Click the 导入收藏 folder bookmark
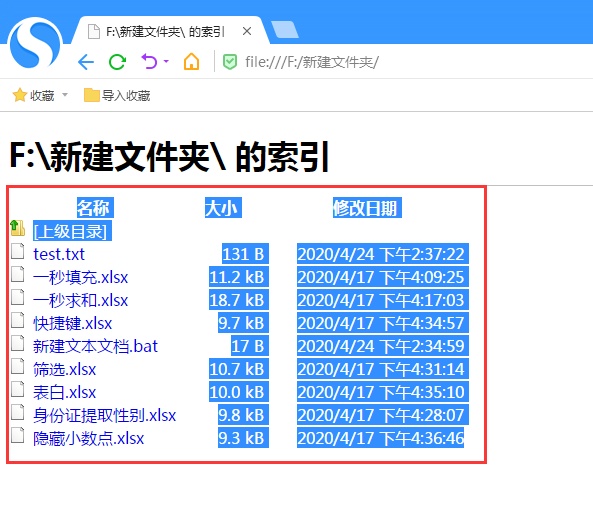The width and height of the screenshot is (593, 523). [117, 95]
